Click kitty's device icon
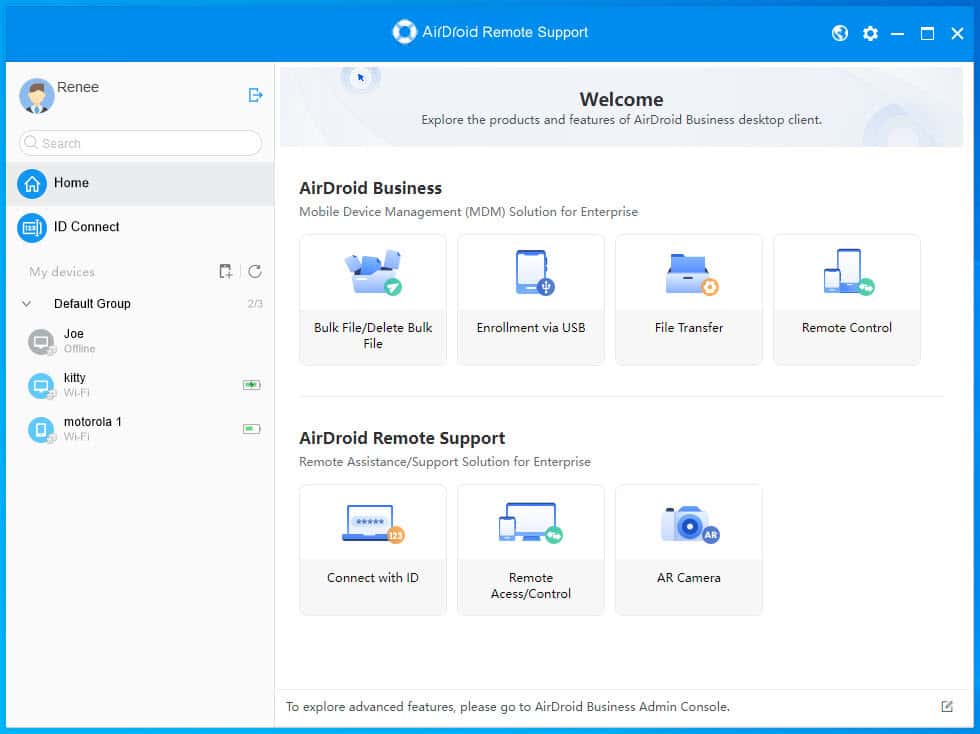 pyautogui.click(x=41, y=386)
